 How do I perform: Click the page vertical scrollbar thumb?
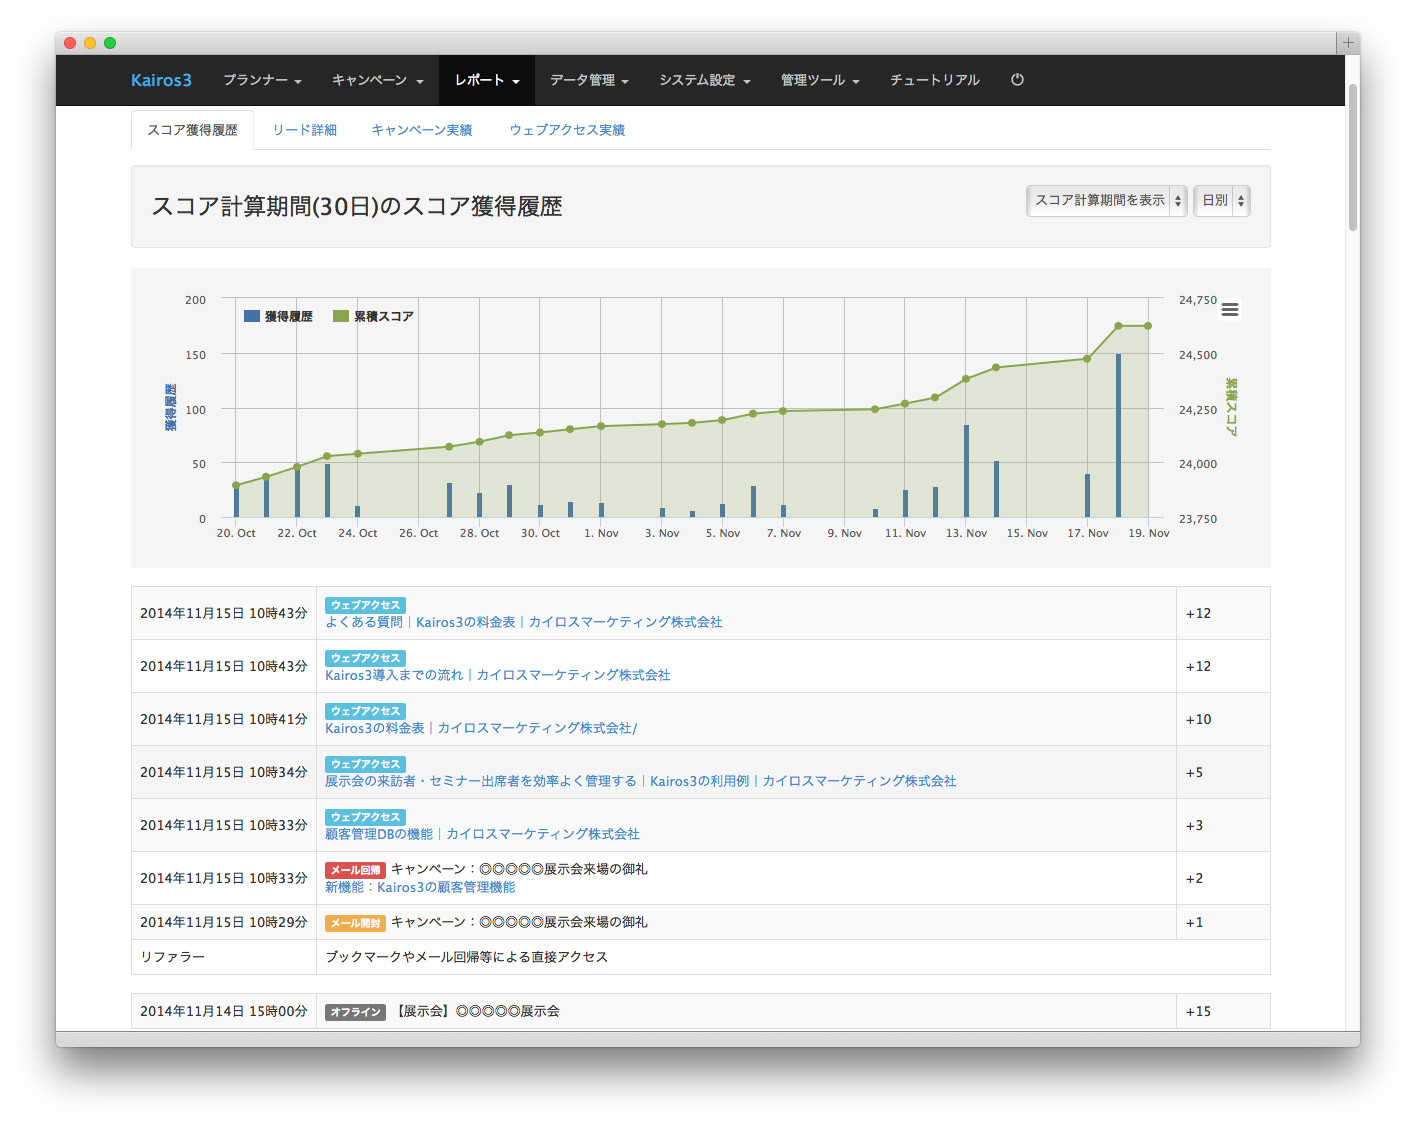(x=1353, y=157)
